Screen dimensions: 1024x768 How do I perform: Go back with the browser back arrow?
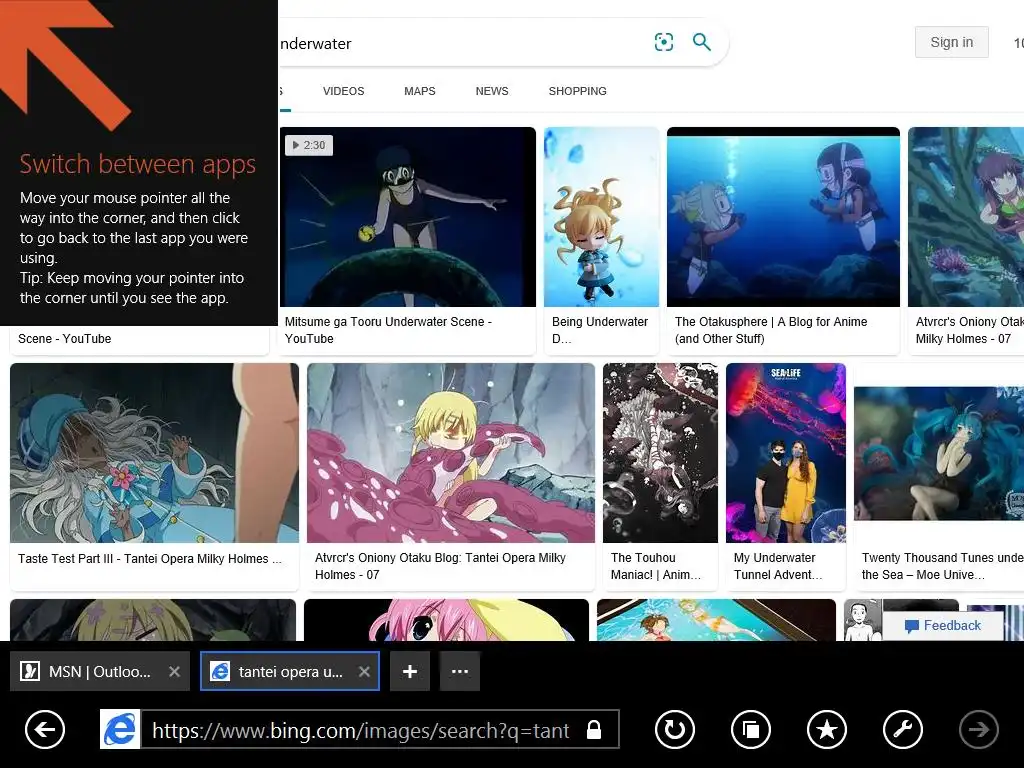pos(45,729)
